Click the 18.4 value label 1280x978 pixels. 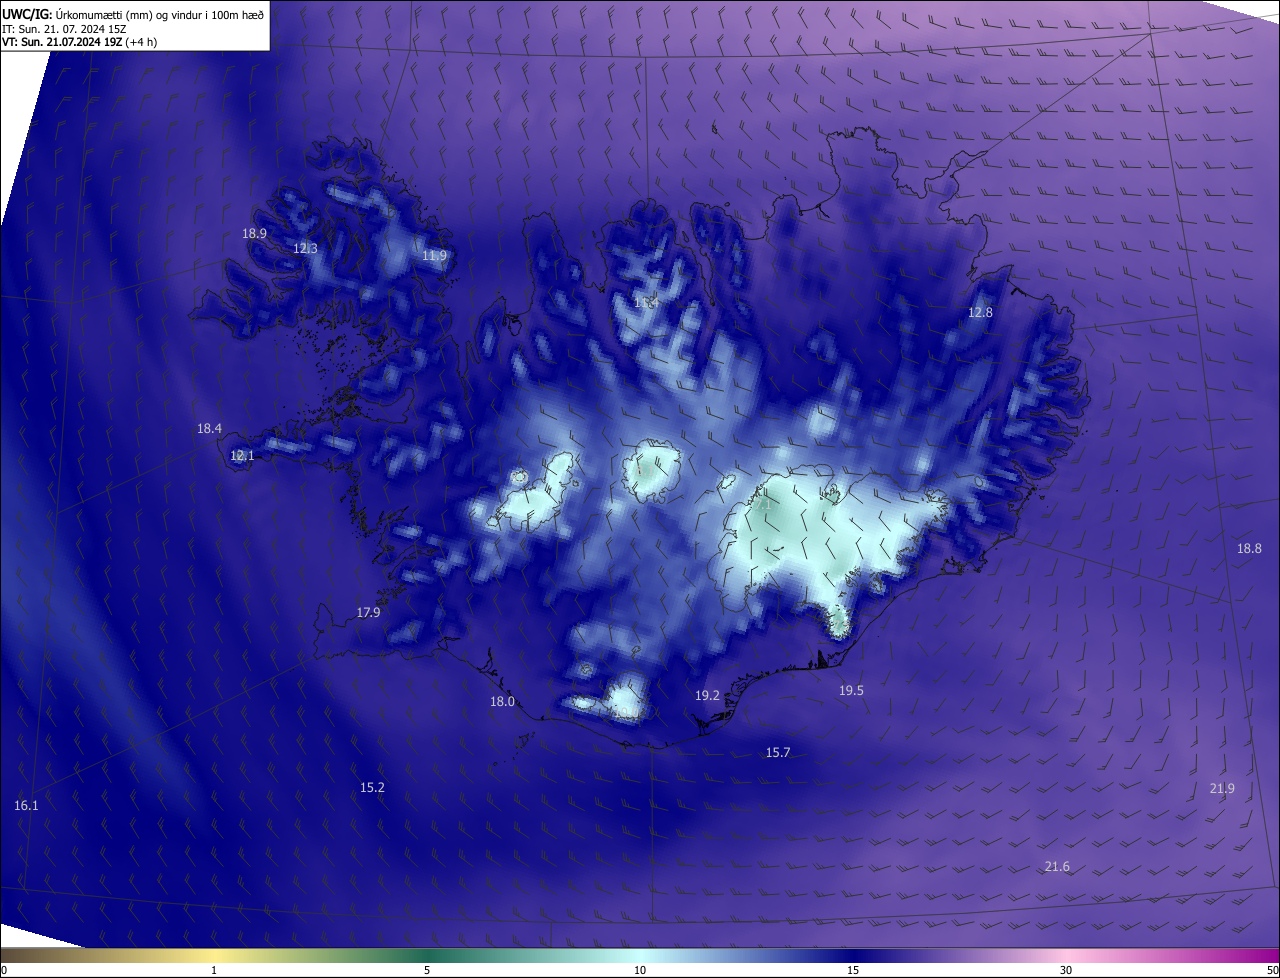pos(209,429)
